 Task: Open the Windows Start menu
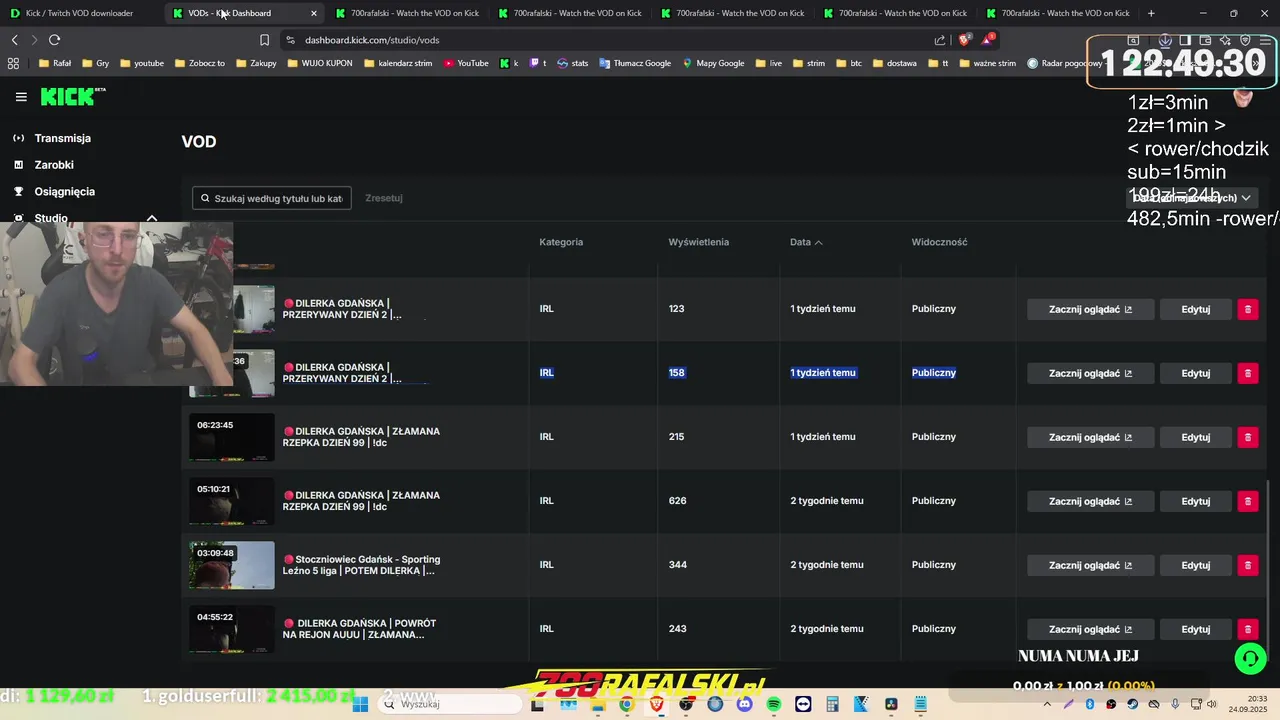click(x=360, y=704)
